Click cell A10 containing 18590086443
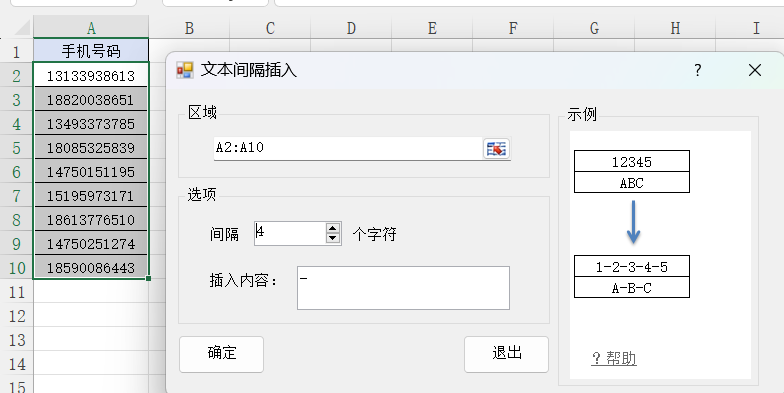Viewport: 784px width, 393px height. pyautogui.click(x=91, y=268)
